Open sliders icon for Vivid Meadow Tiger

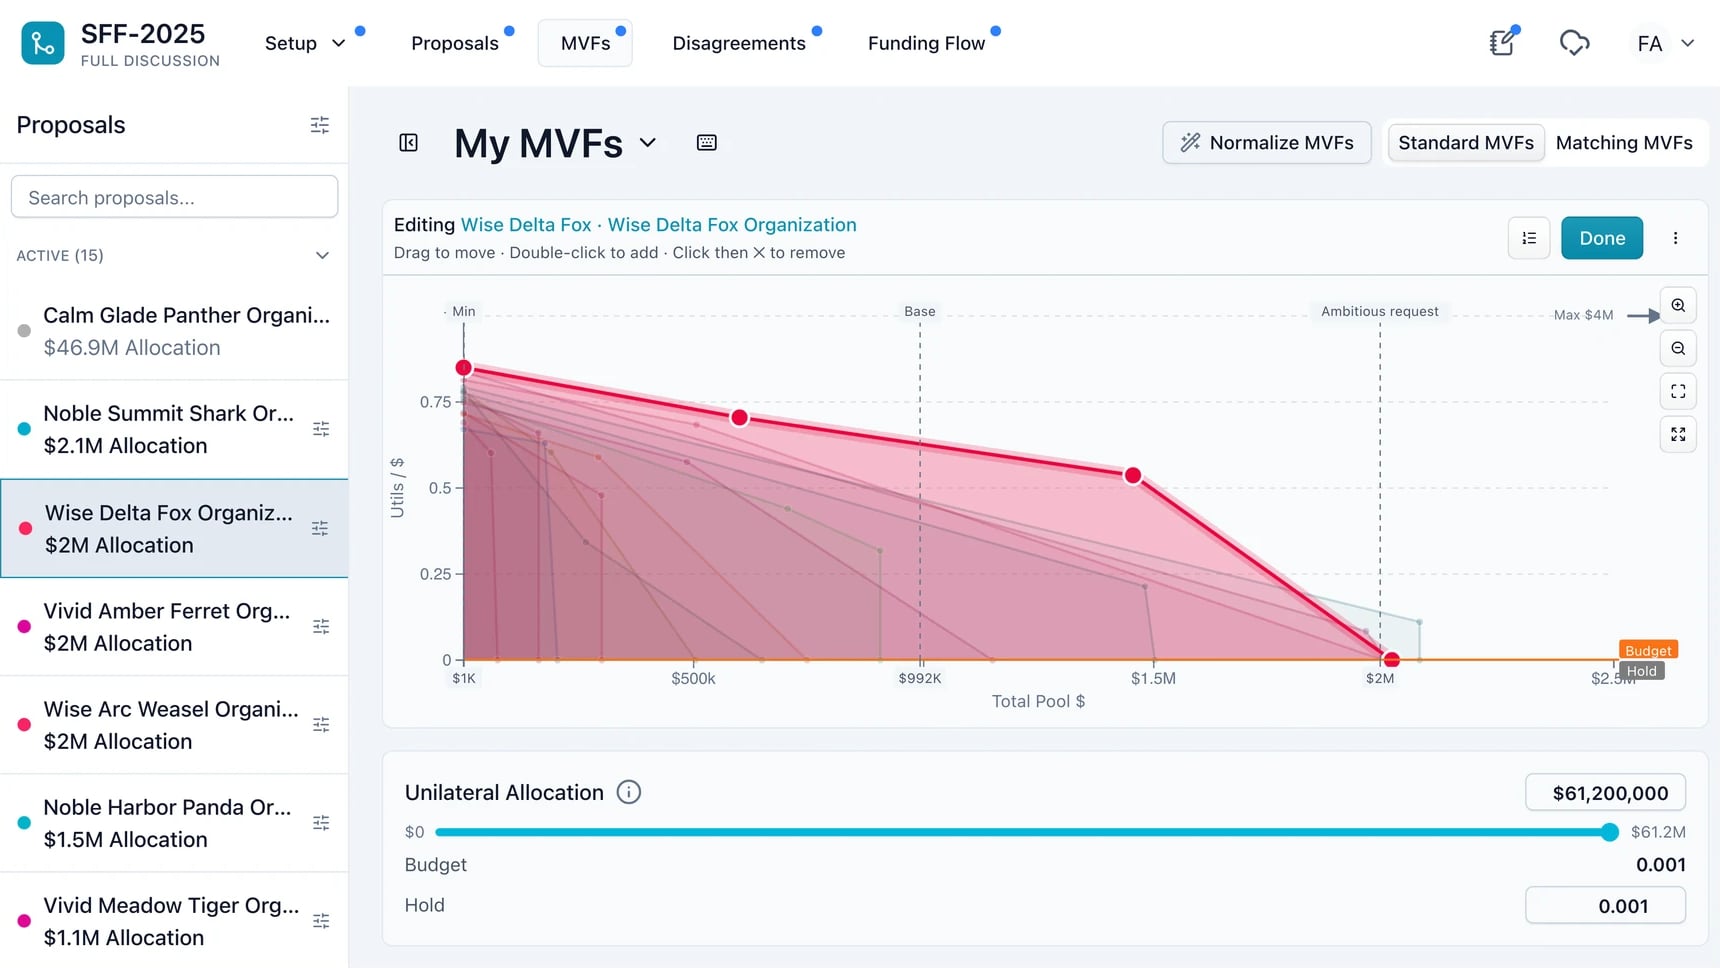pyautogui.click(x=321, y=920)
